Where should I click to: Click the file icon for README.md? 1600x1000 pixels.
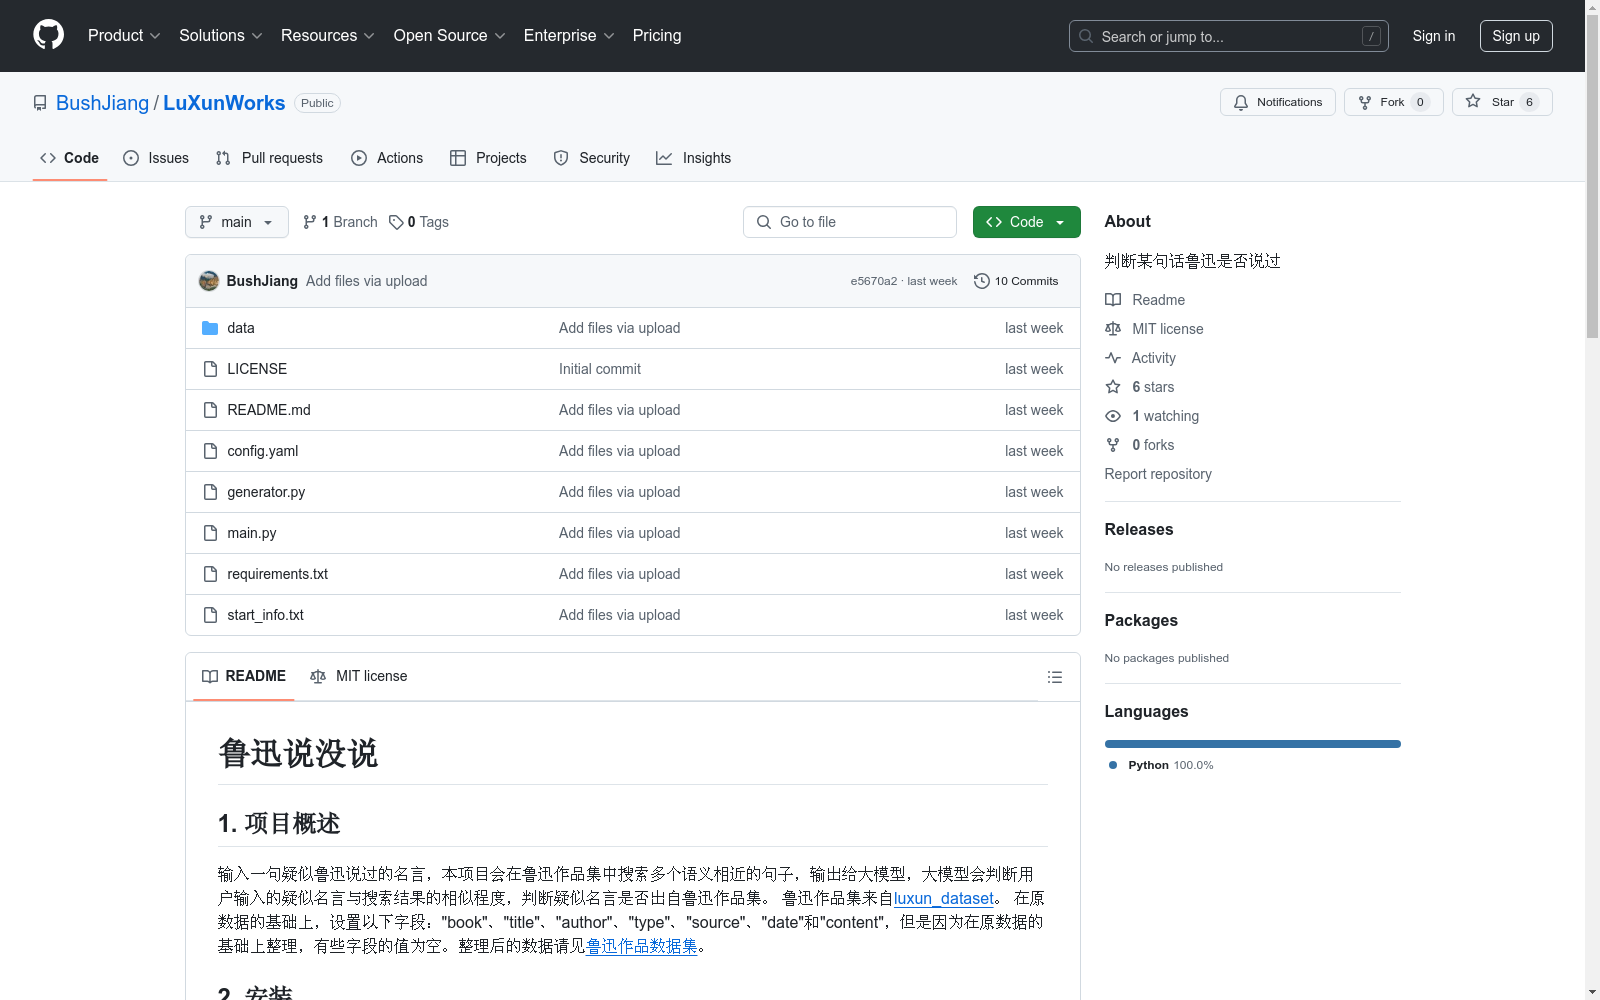click(210, 410)
